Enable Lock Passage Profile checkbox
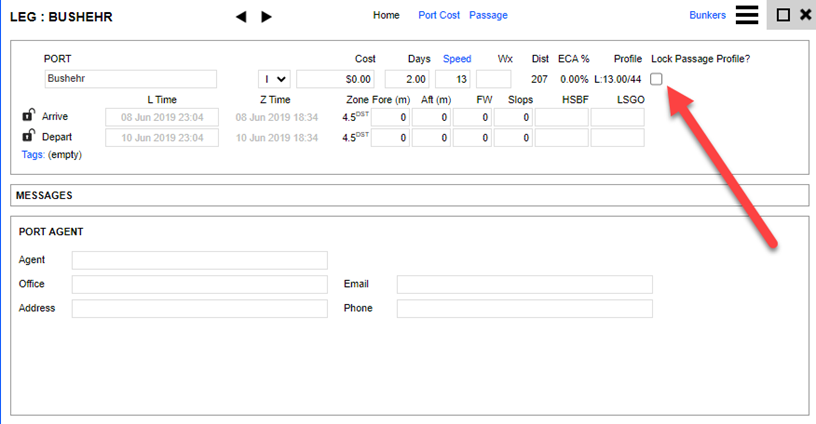 click(x=657, y=79)
